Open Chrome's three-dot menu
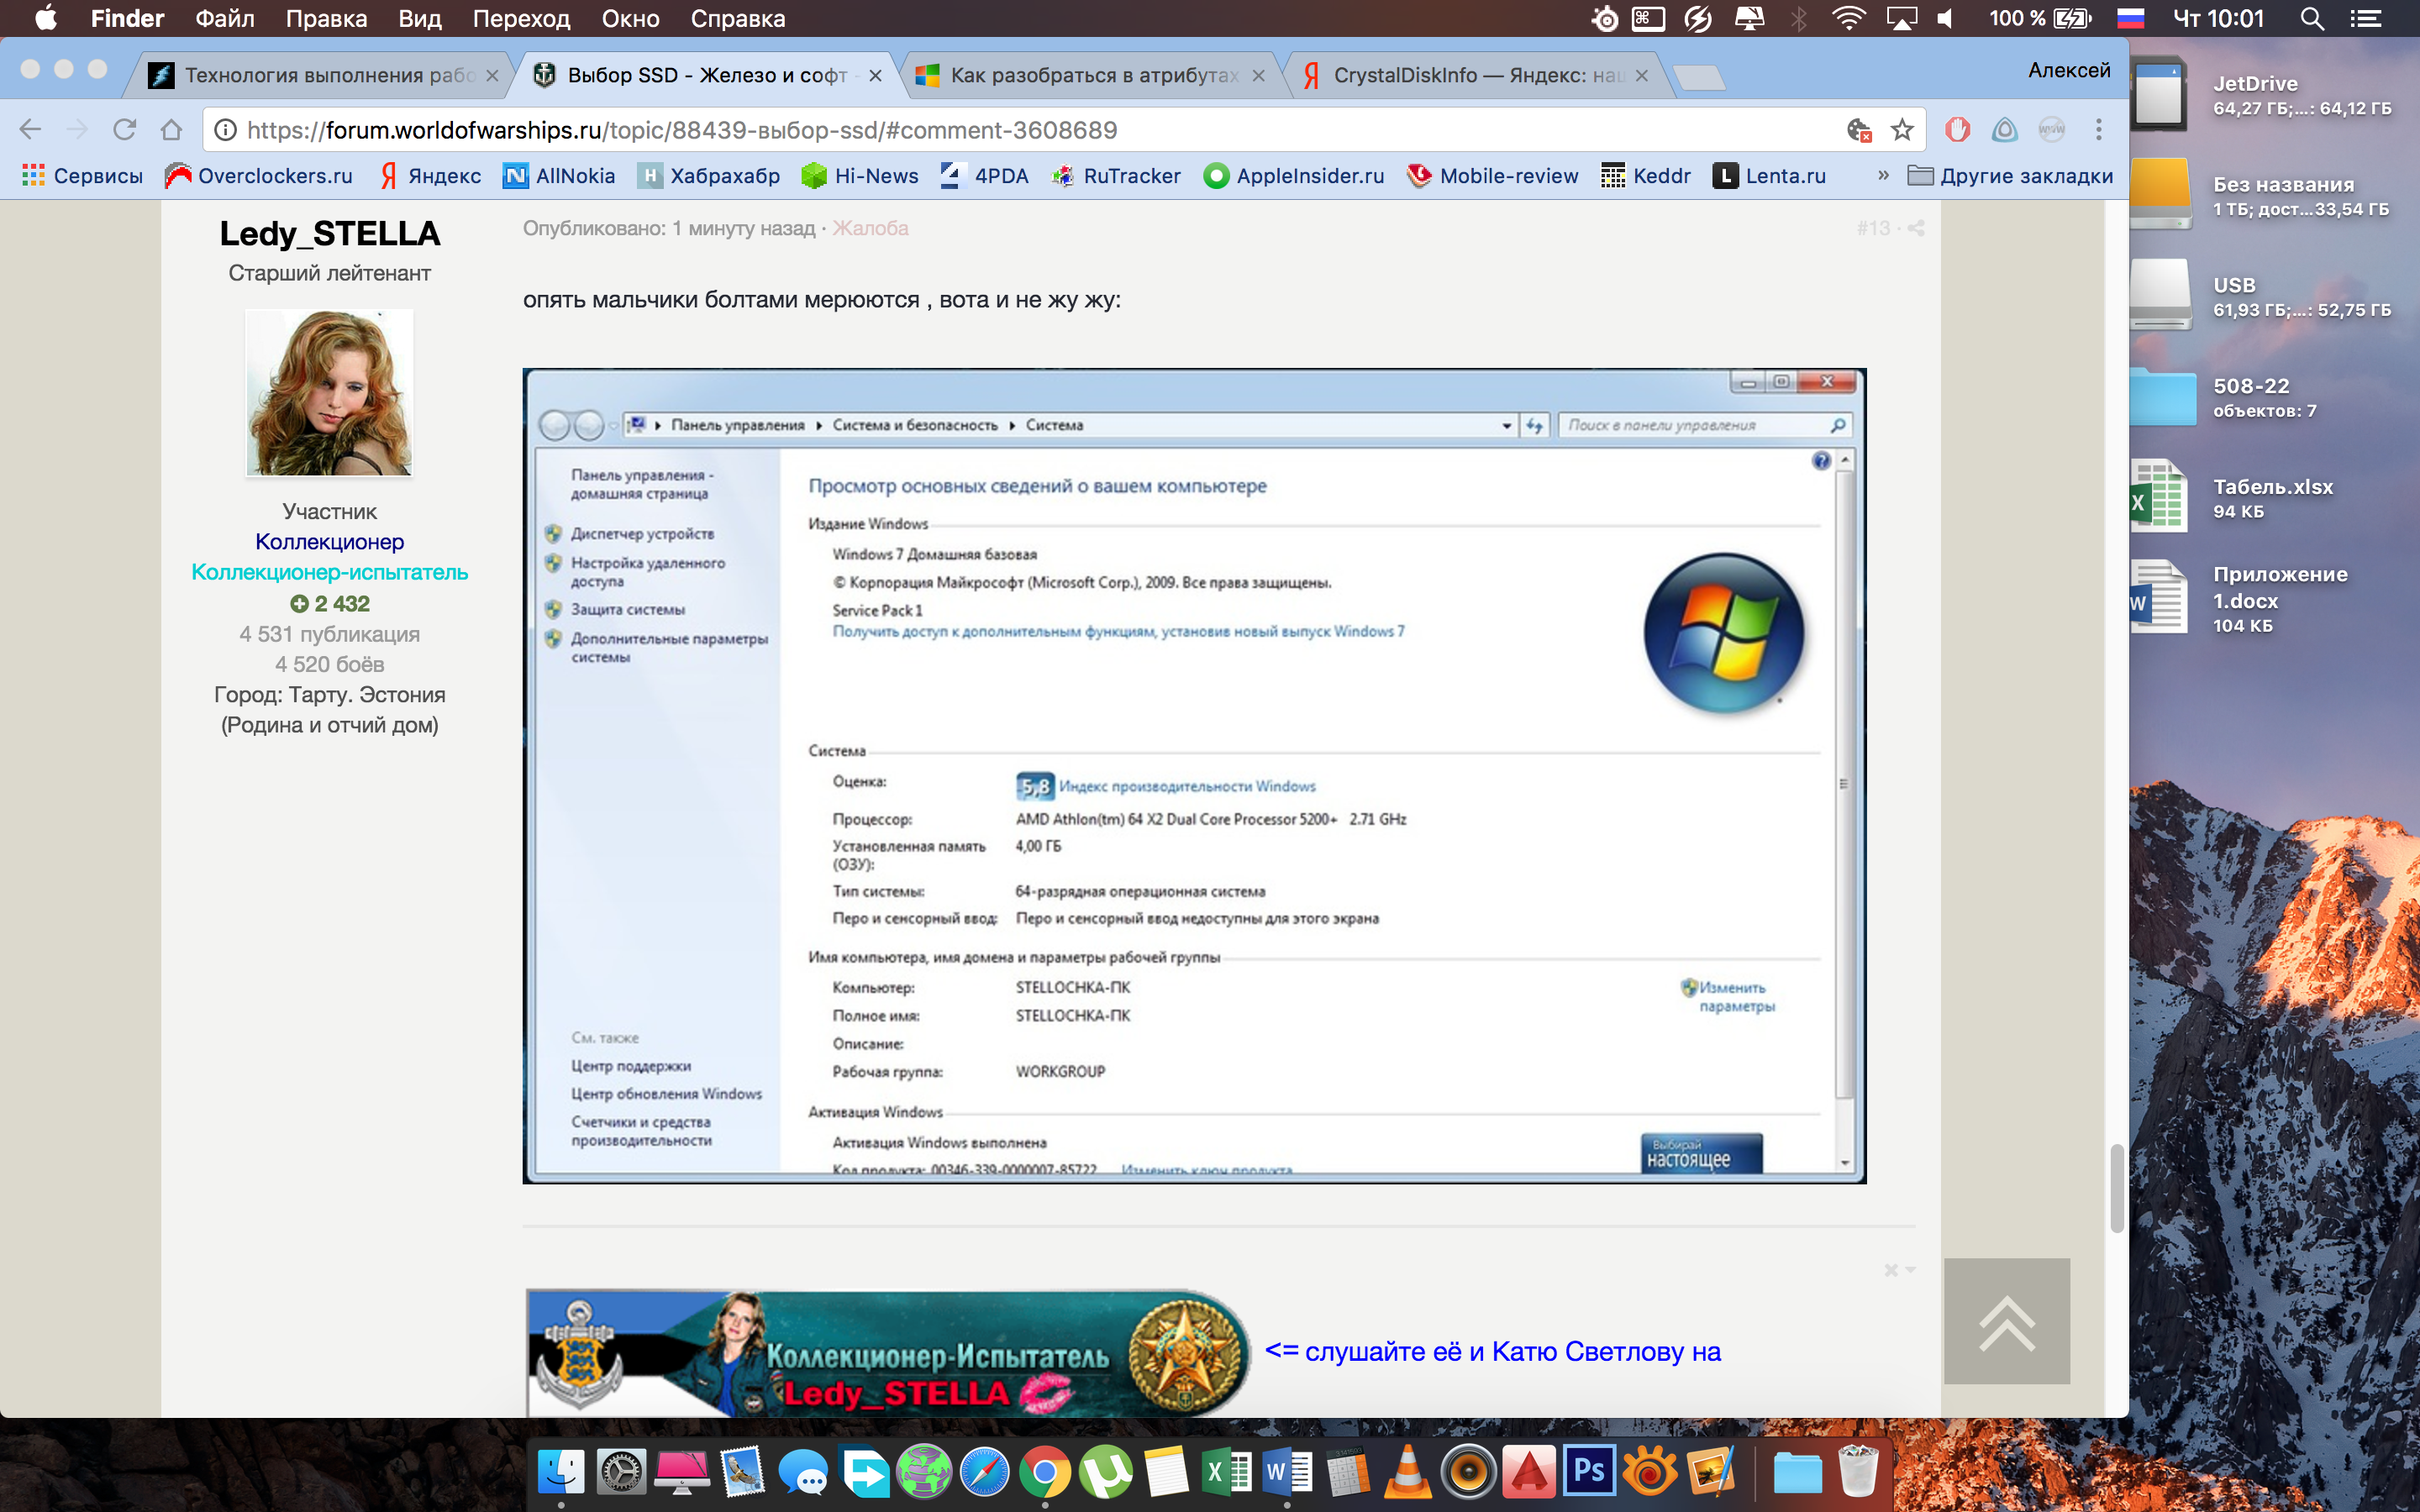2420x1512 pixels. point(2098,130)
